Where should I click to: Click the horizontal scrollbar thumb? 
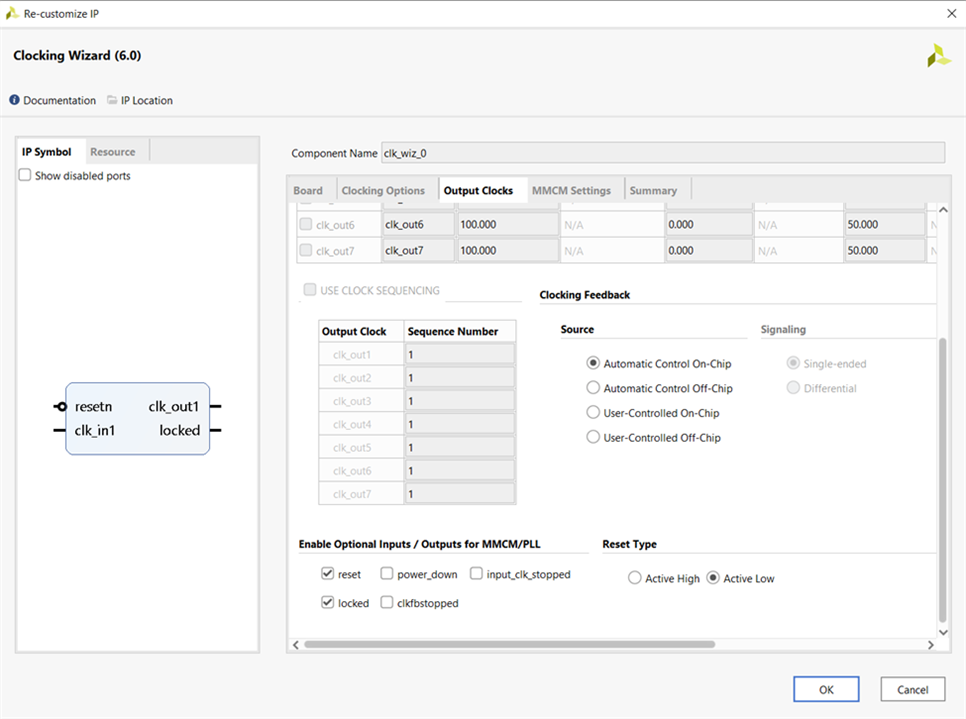pyautogui.click(x=508, y=645)
